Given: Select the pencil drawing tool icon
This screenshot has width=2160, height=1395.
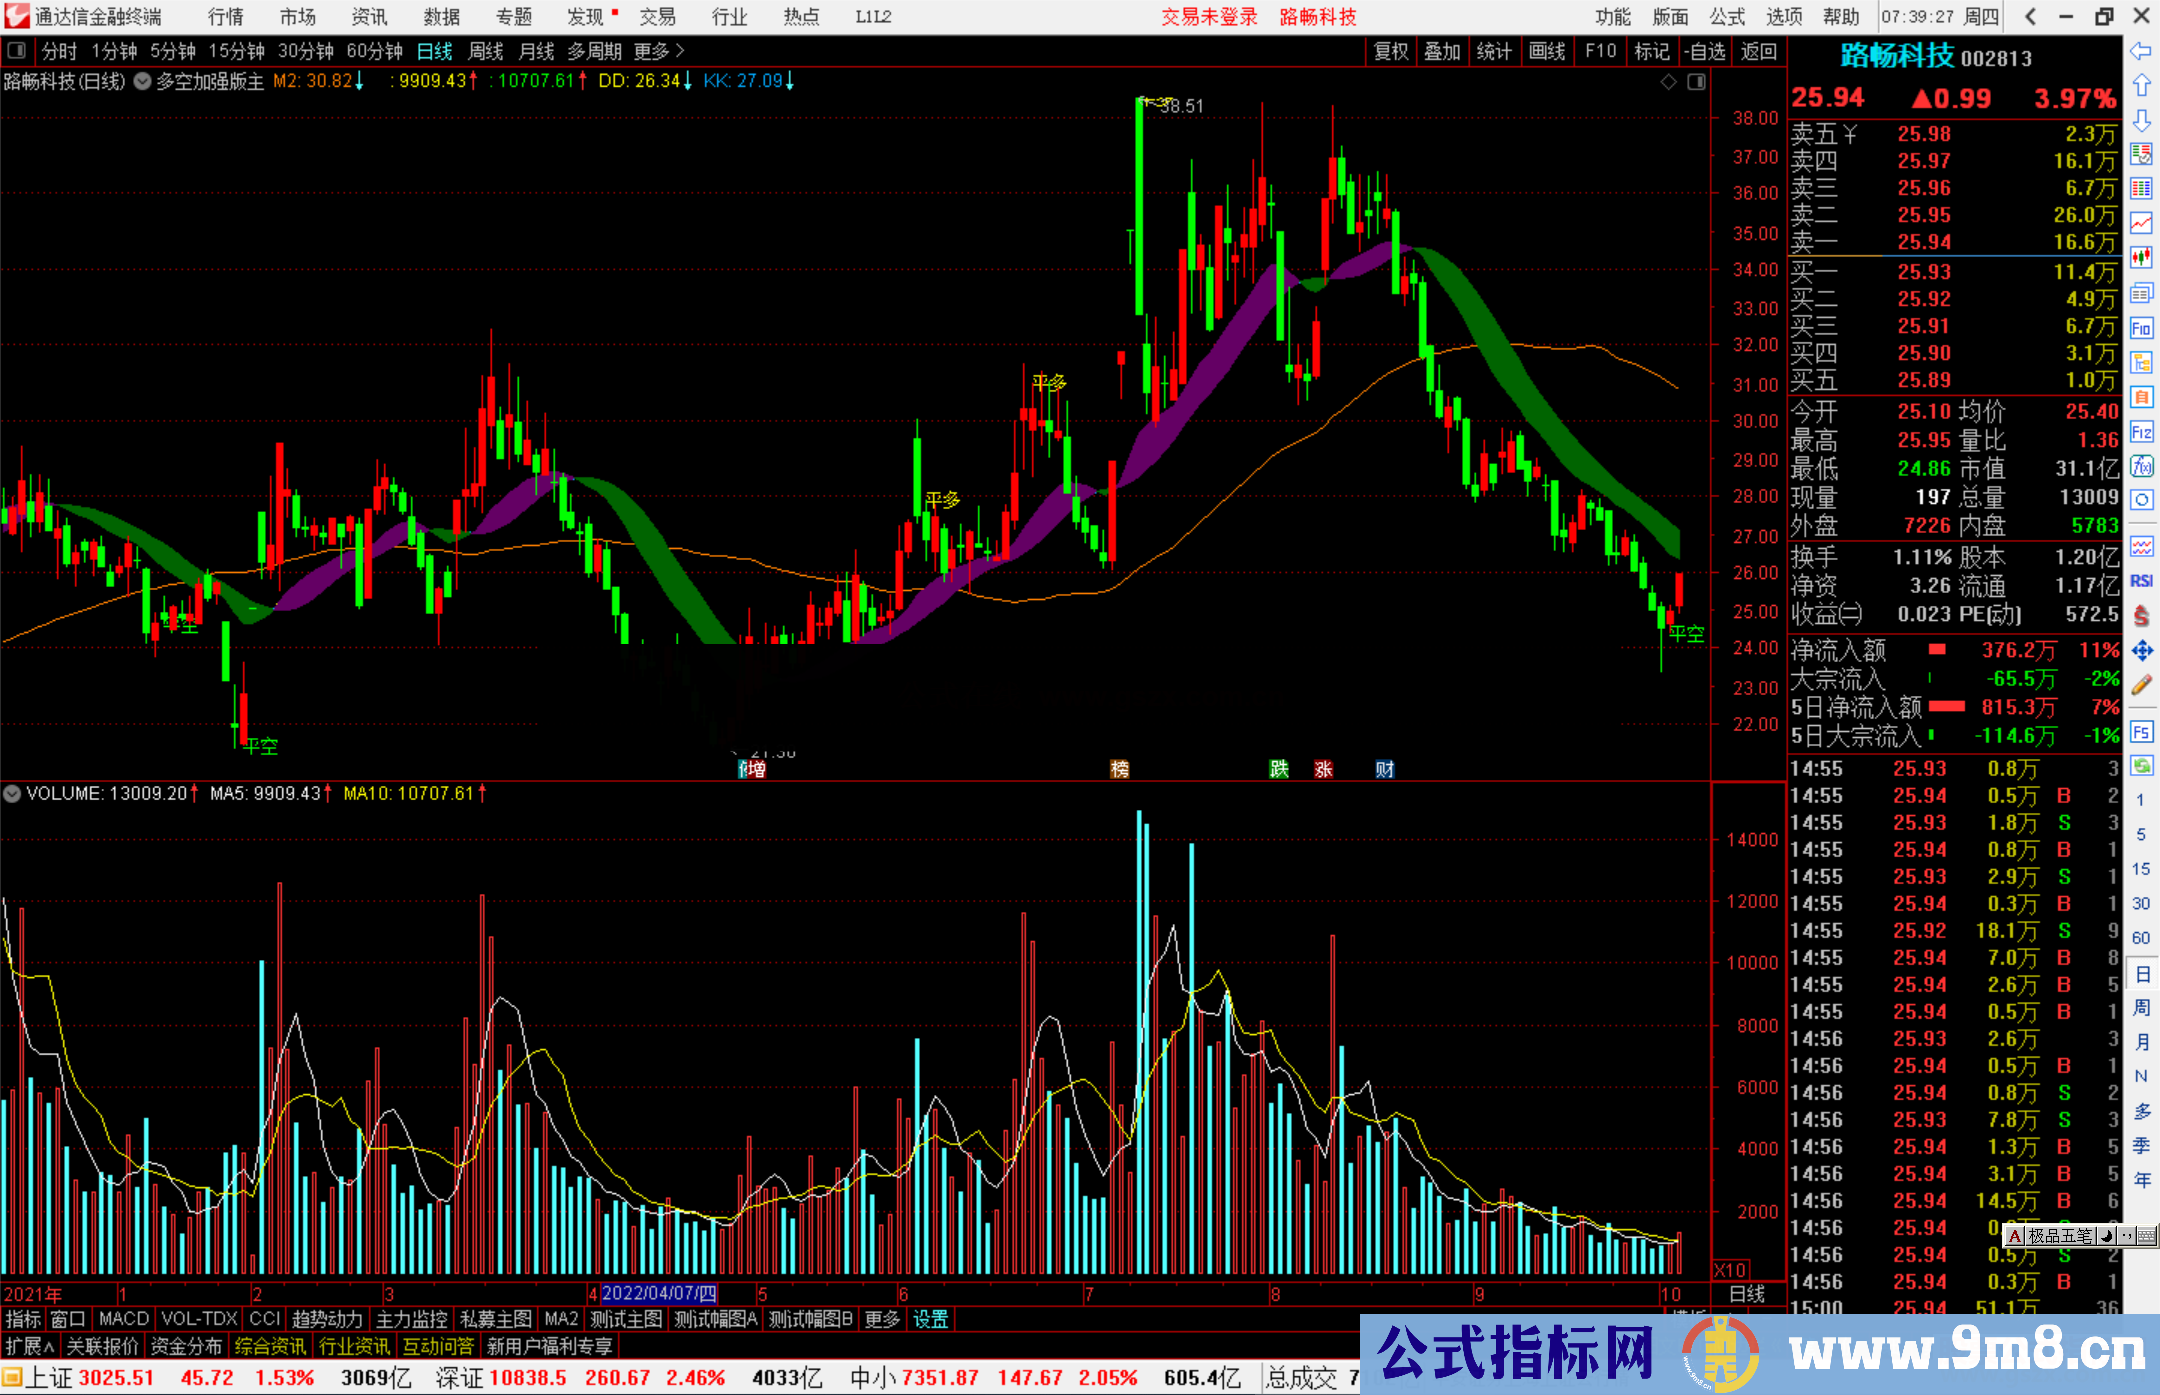Looking at the screenshot, I should point(2141,685).
